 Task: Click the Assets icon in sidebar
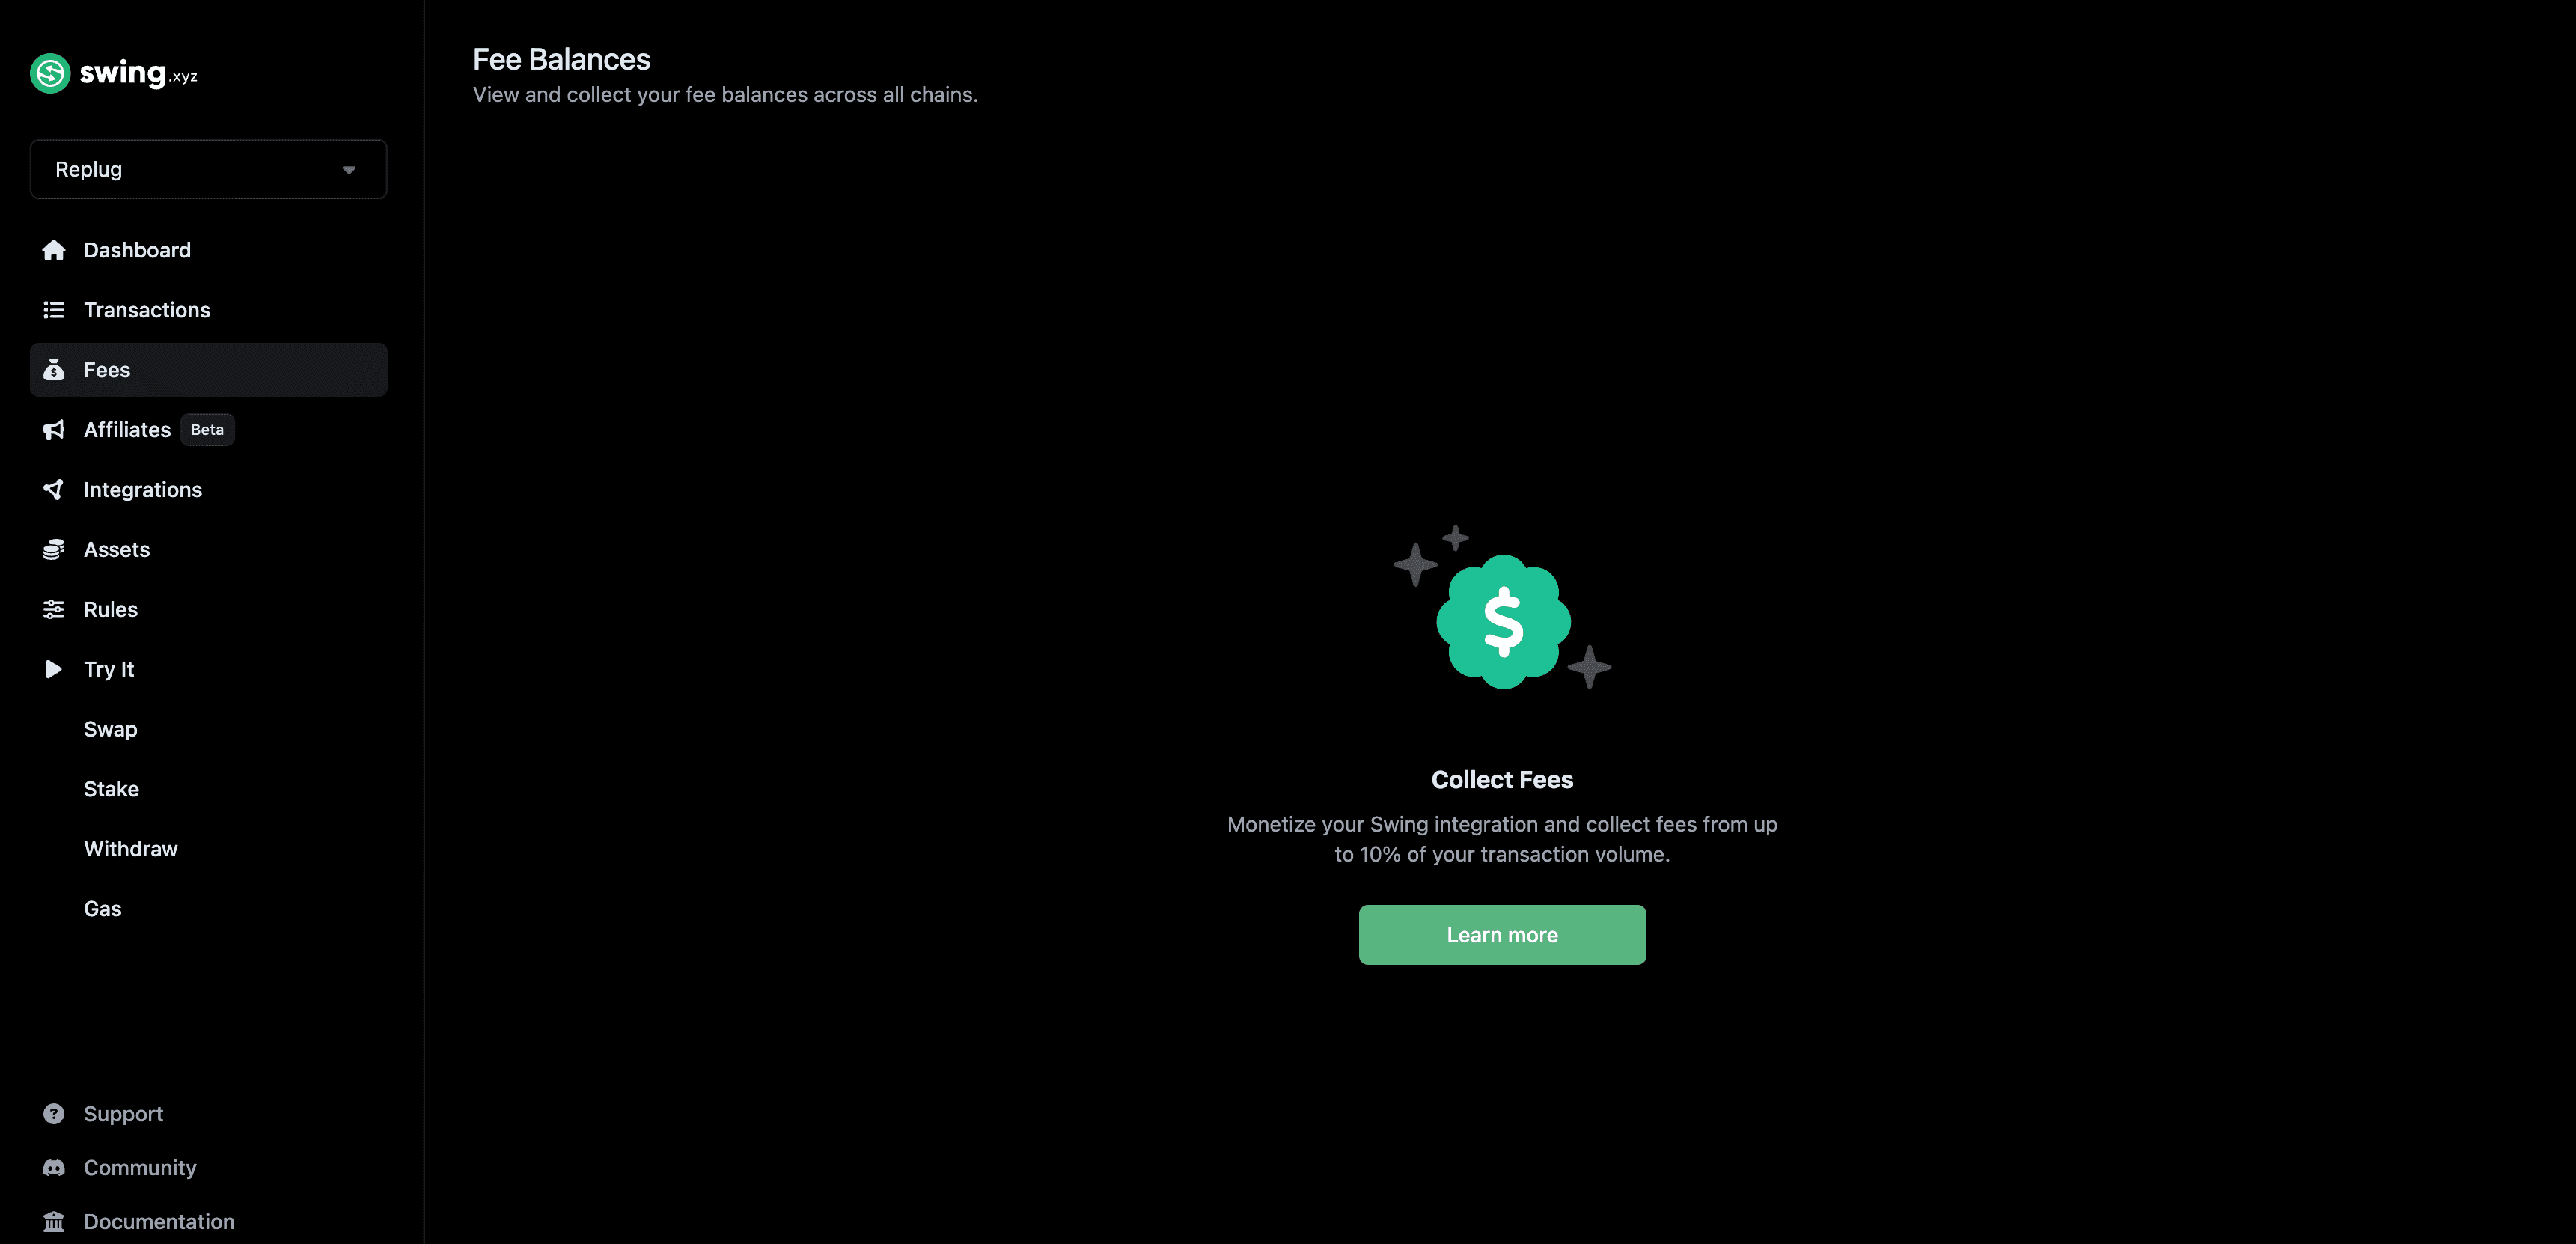[52, 549]
